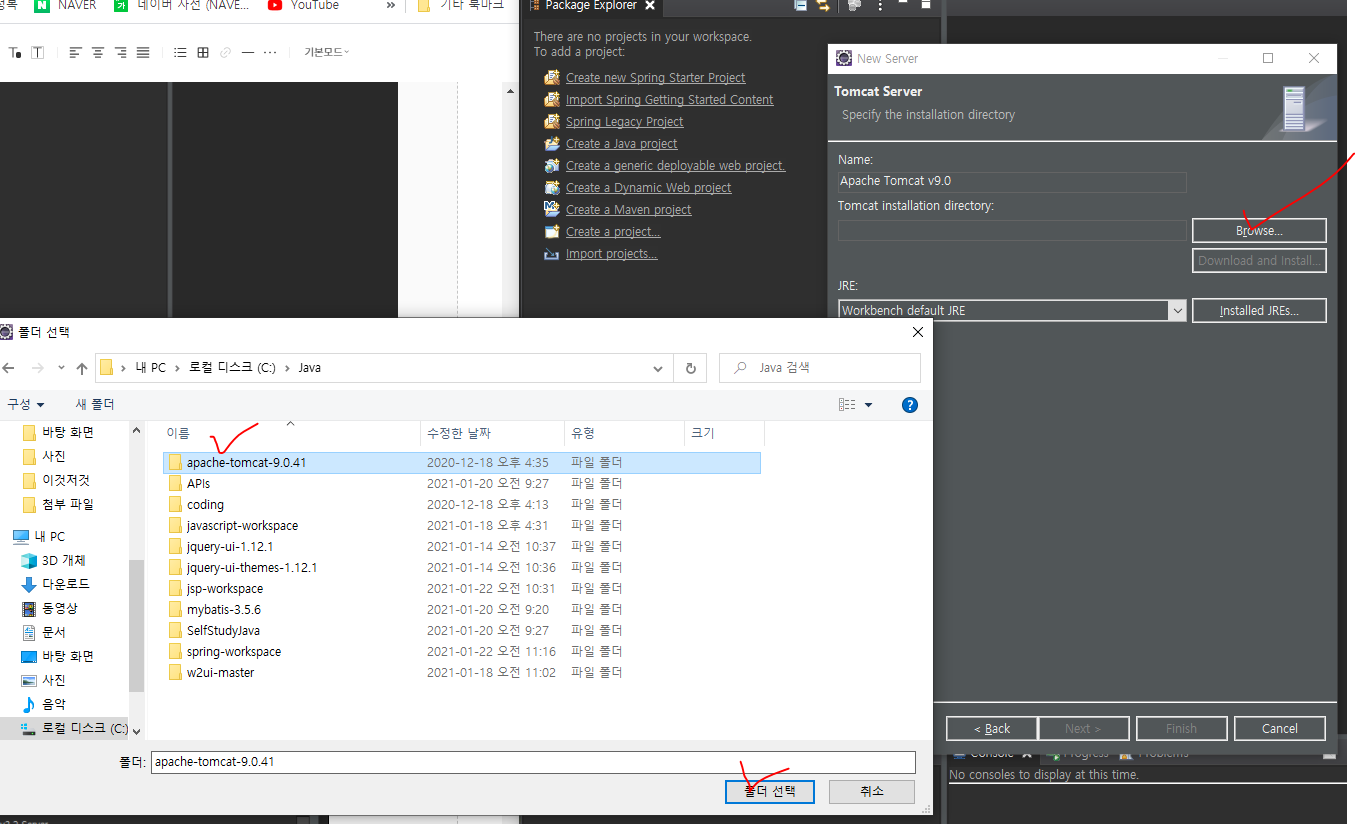Open view options dropdown arrow
1355x824 pixels.
tap(868, 405)
